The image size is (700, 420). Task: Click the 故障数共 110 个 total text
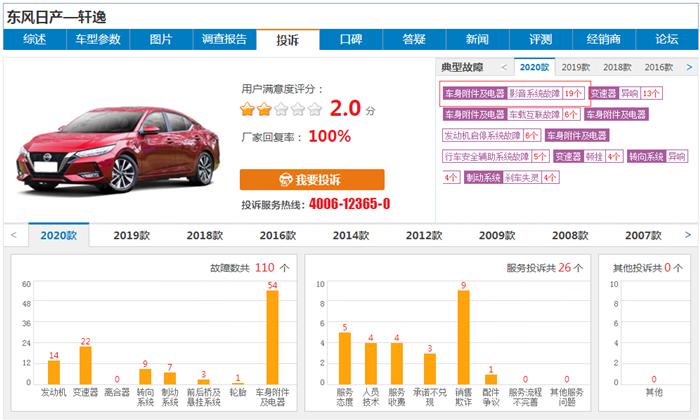point(250,268)
